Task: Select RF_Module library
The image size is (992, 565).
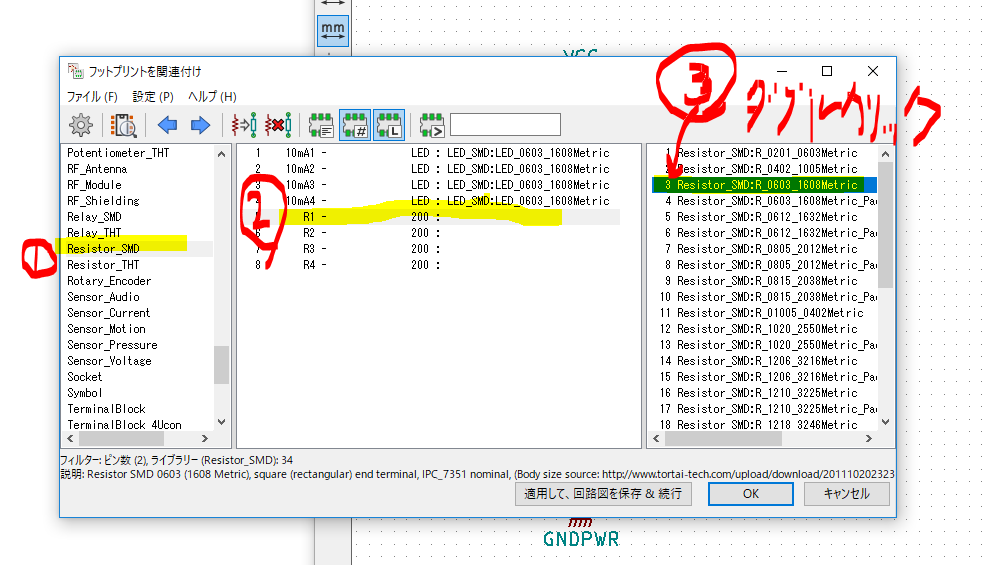Action: tap(94, 185)
